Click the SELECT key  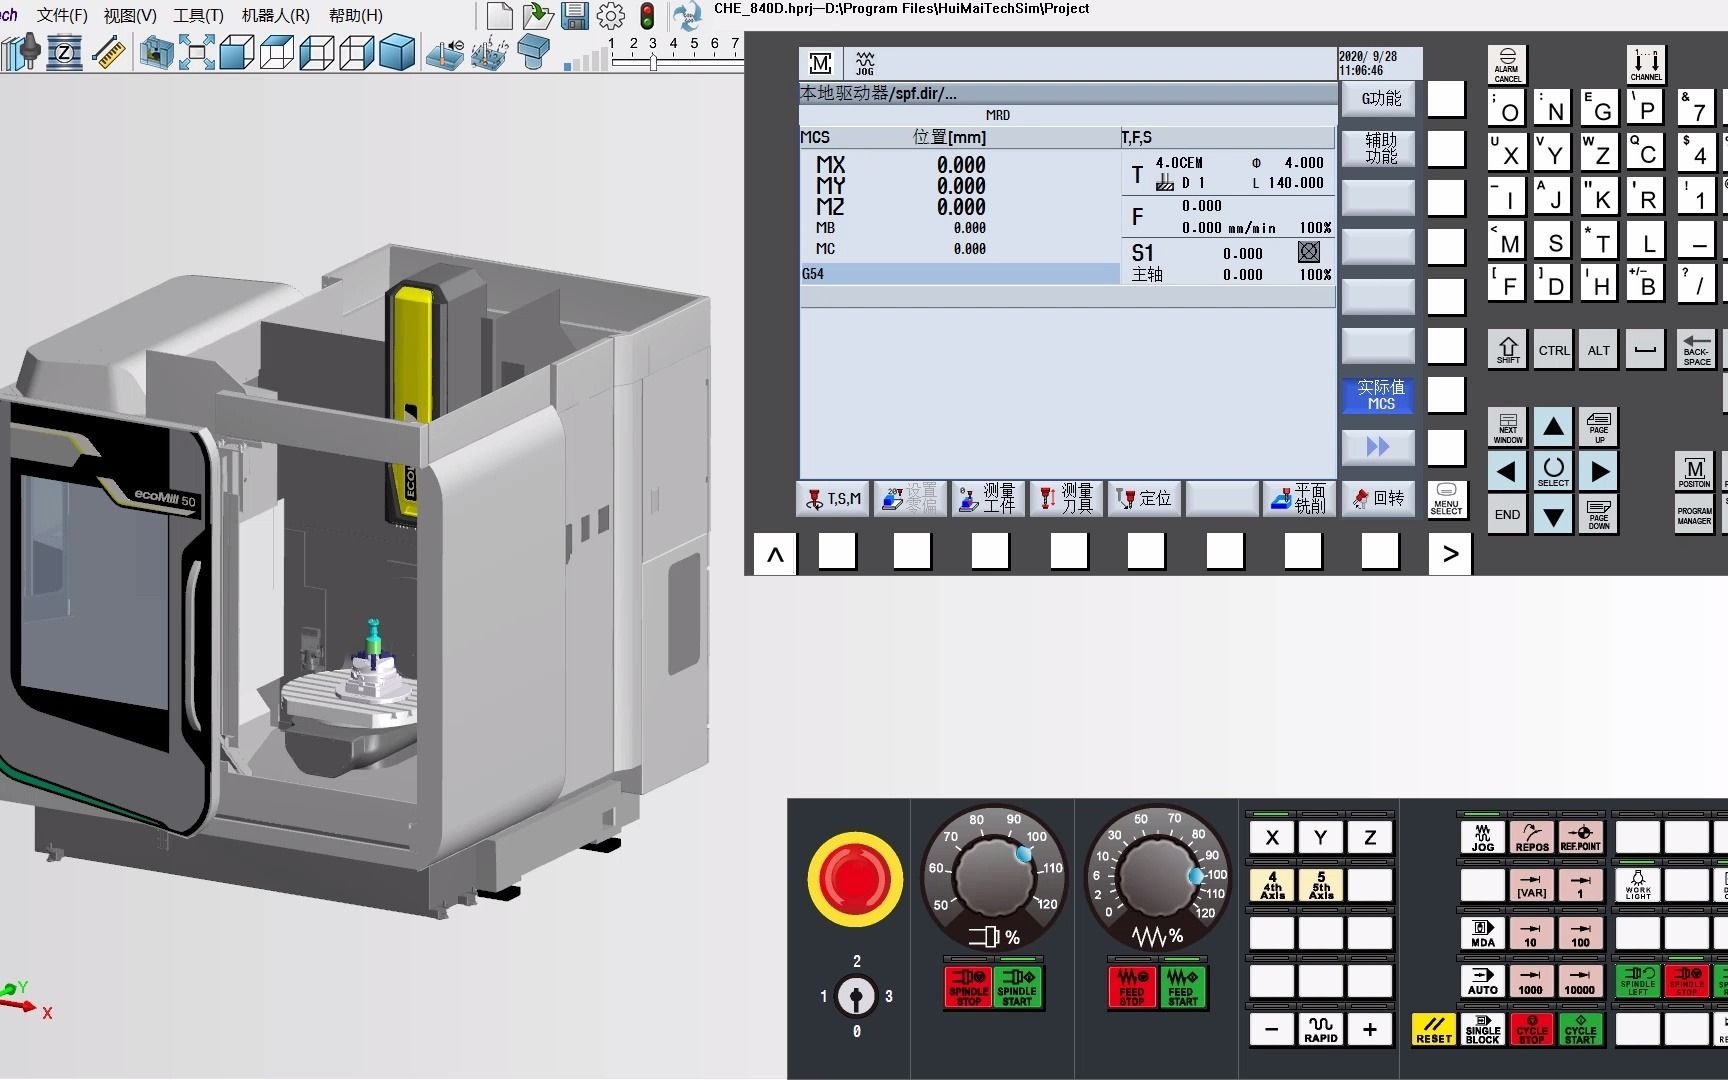click(x=1553, y=471)
